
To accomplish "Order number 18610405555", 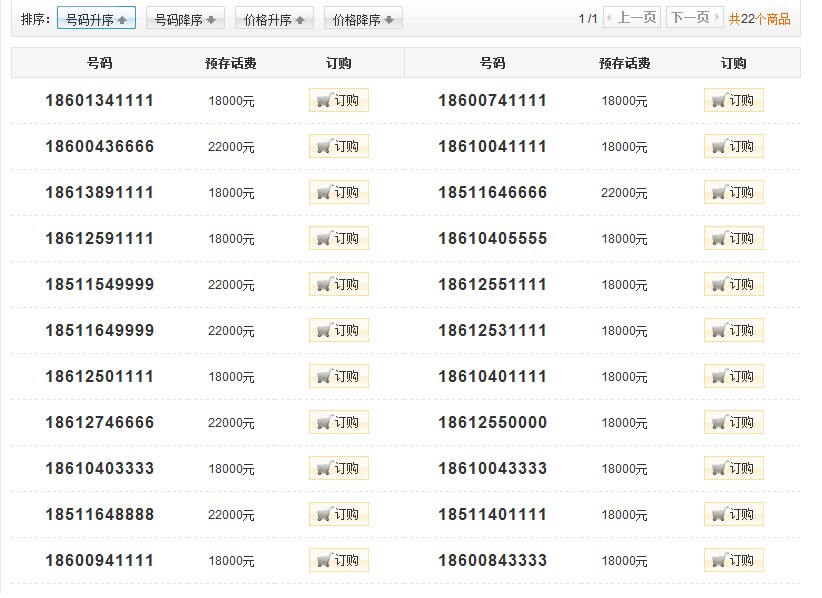I will 733,238.
